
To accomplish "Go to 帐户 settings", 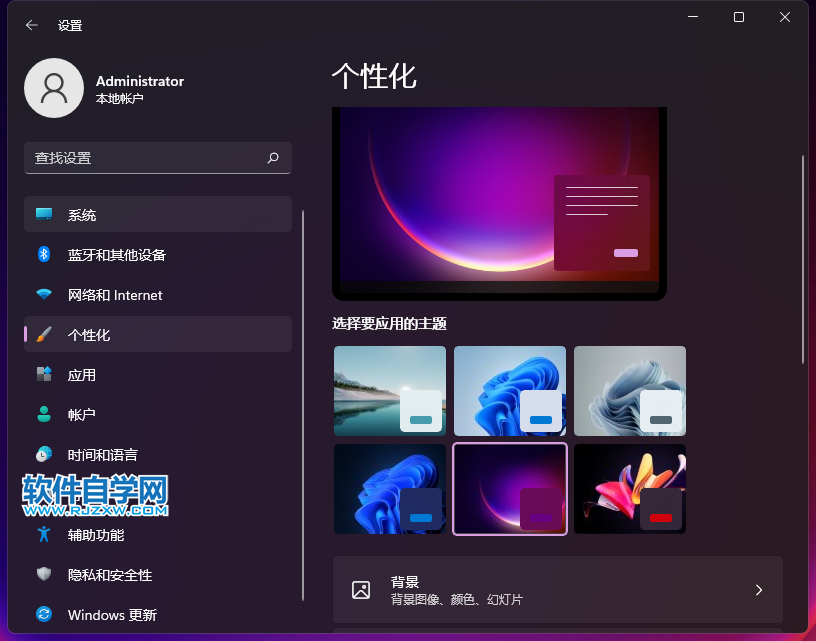I will (158, 414).
